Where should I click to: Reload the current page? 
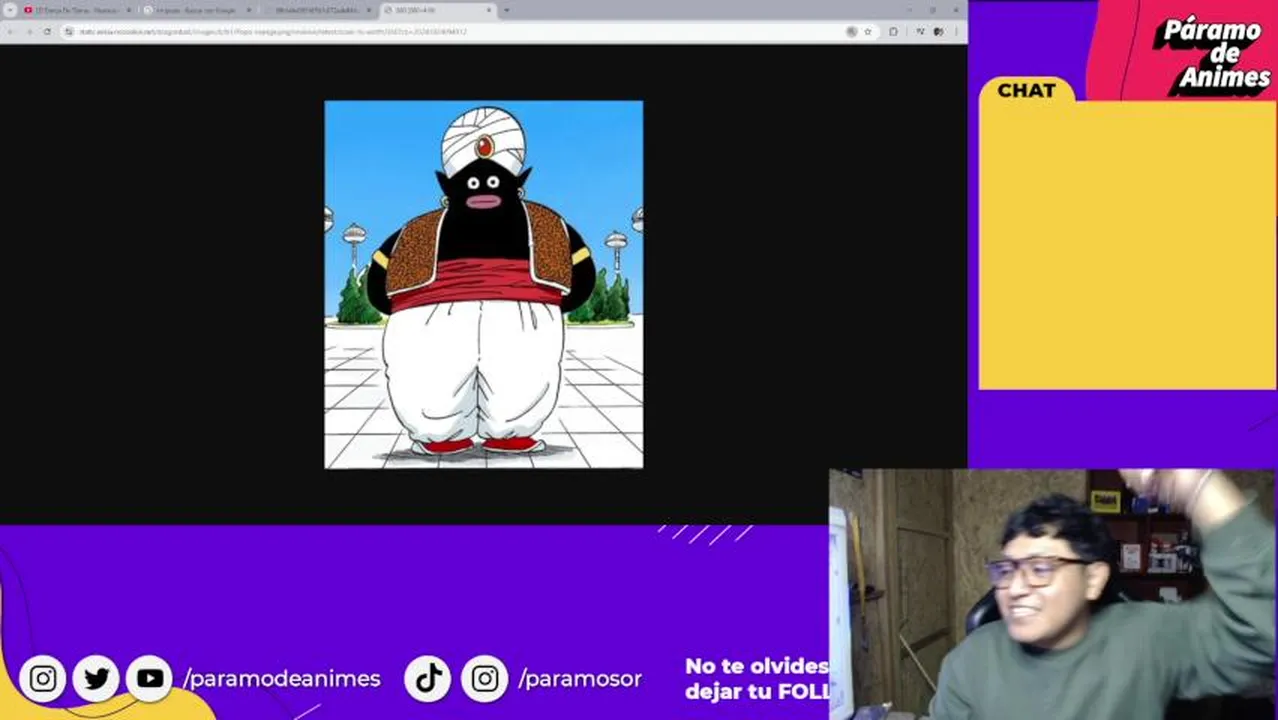[47, 31]
